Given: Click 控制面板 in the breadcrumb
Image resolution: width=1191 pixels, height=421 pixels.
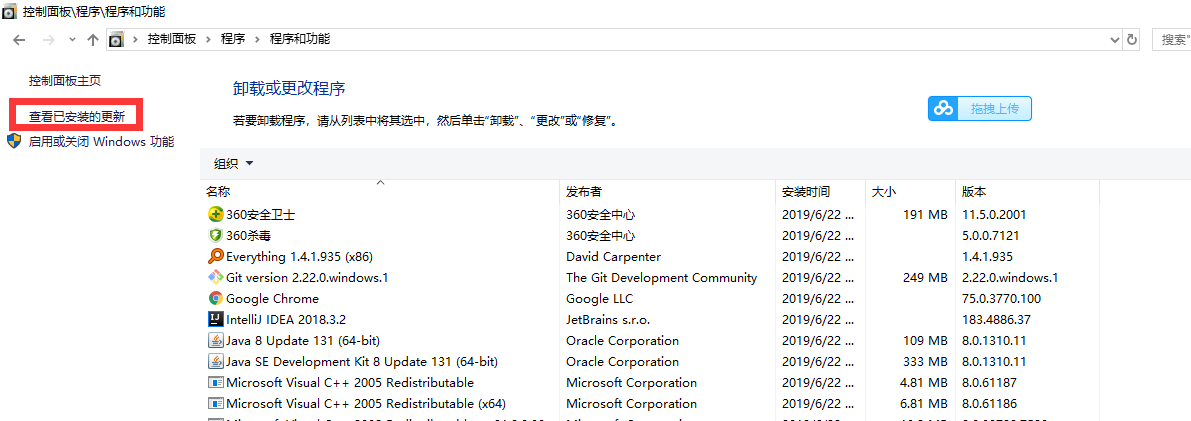Looking at the screenshot, I should click(x=172, y=39).
